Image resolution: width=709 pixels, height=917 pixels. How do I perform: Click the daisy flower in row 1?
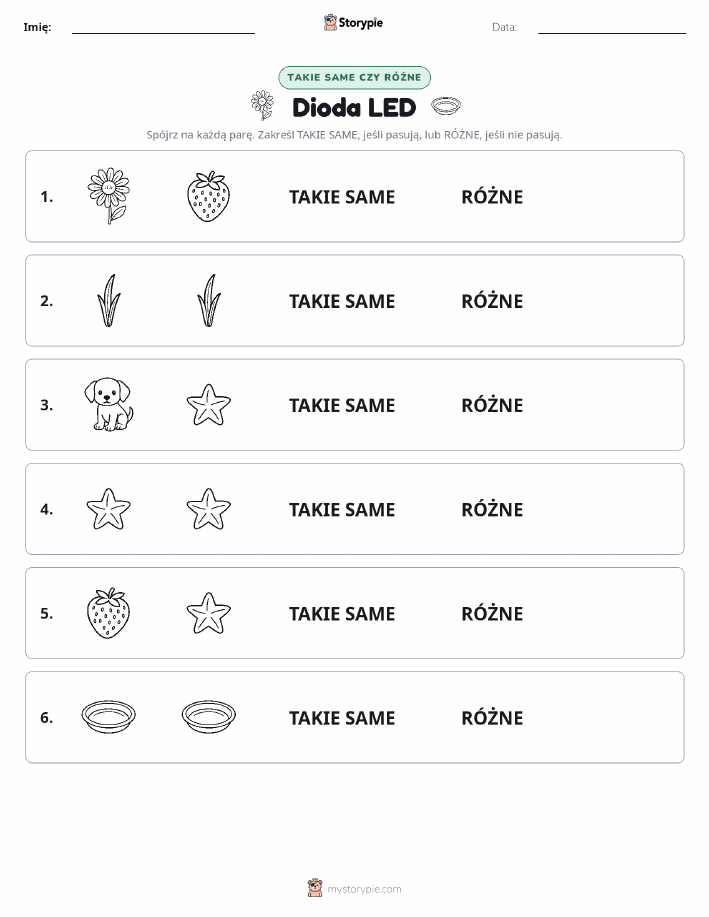(x=109, y=196)
